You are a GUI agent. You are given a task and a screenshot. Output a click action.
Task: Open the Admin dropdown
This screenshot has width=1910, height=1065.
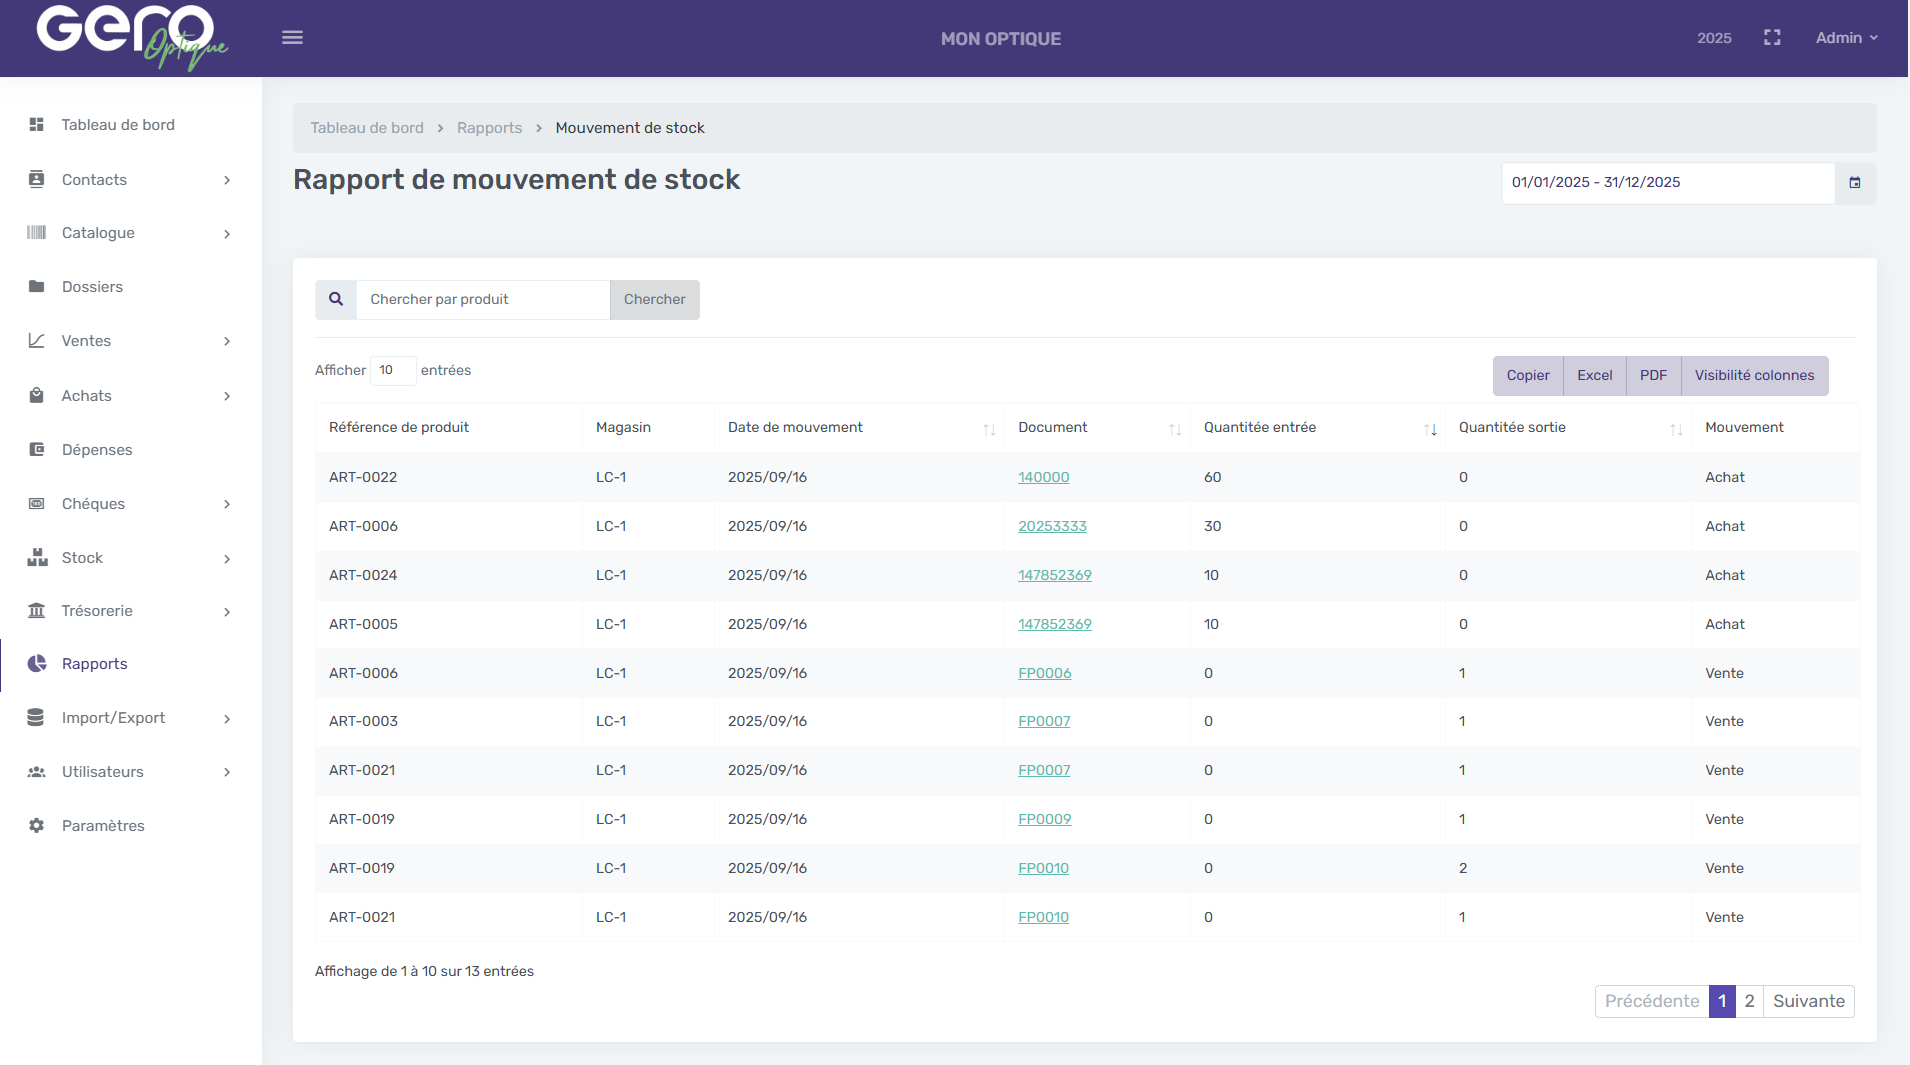tap(1845, 37)
